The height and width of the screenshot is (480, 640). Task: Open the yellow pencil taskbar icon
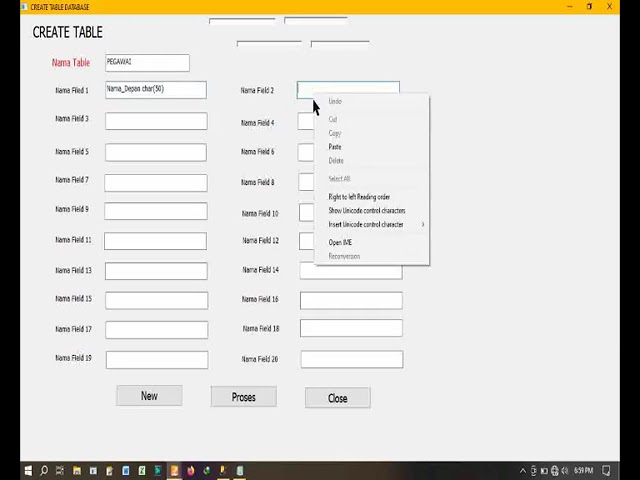click(223, 471)
